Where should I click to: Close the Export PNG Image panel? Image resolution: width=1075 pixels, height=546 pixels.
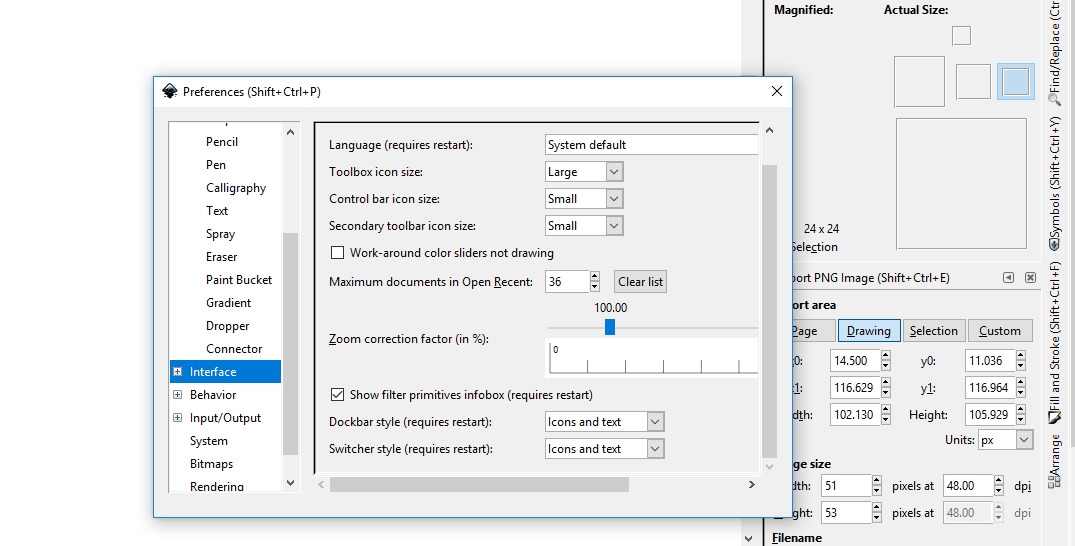pyautogui.click(x=1028, y=278)
